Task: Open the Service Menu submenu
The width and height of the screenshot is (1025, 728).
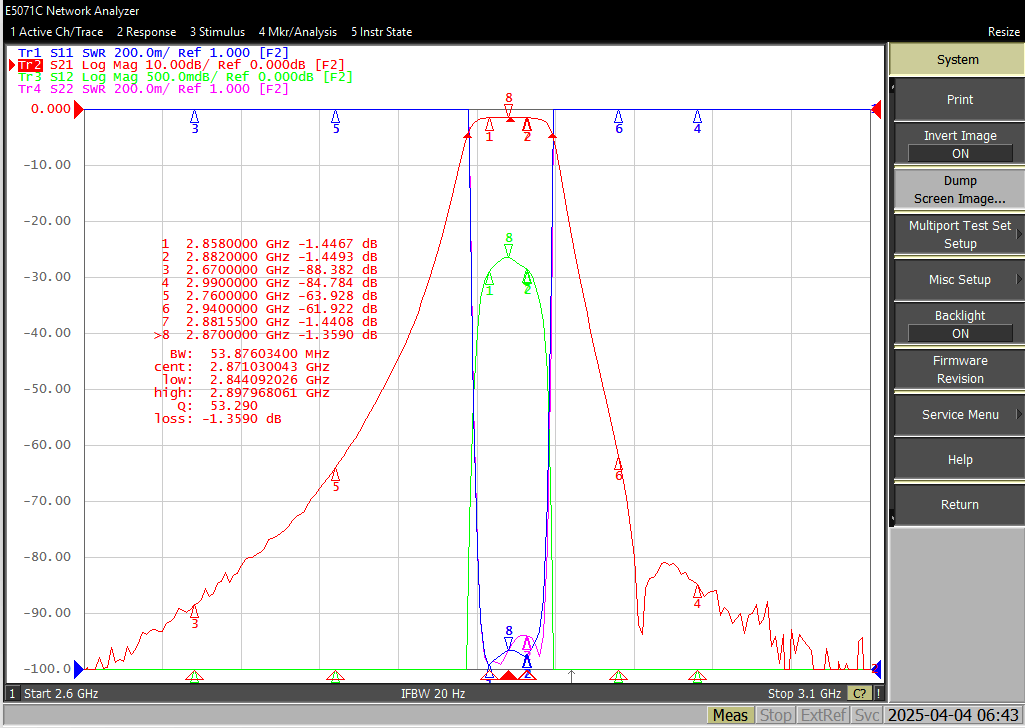Action: click(x=959, y=415)
